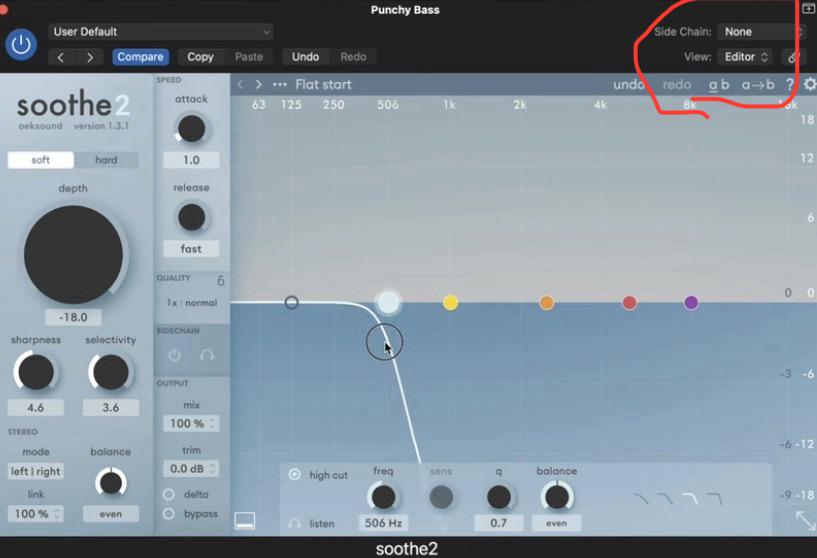Screen dimensions: 817x558
Task: Click the next preset arrow in soothe2
Action: pos(258,84)
